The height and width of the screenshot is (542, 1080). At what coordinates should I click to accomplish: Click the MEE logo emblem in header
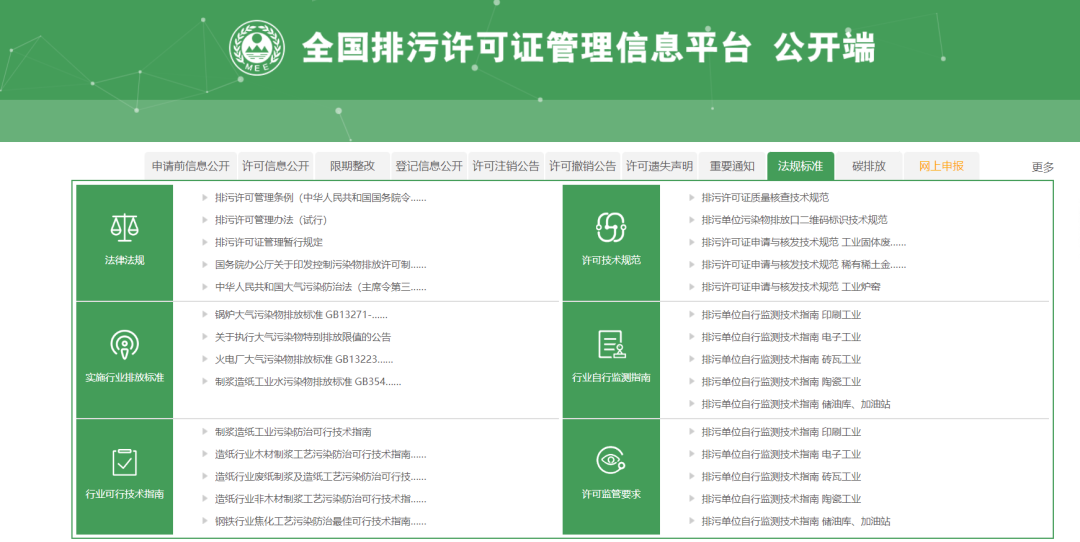point(257,49)
